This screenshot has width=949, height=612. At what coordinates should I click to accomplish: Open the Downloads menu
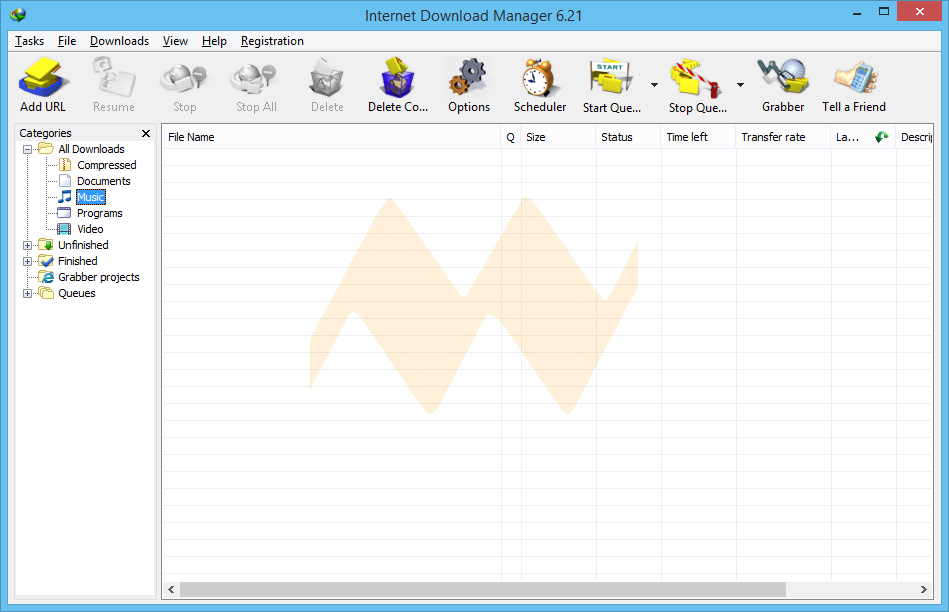tap(119, 41)
